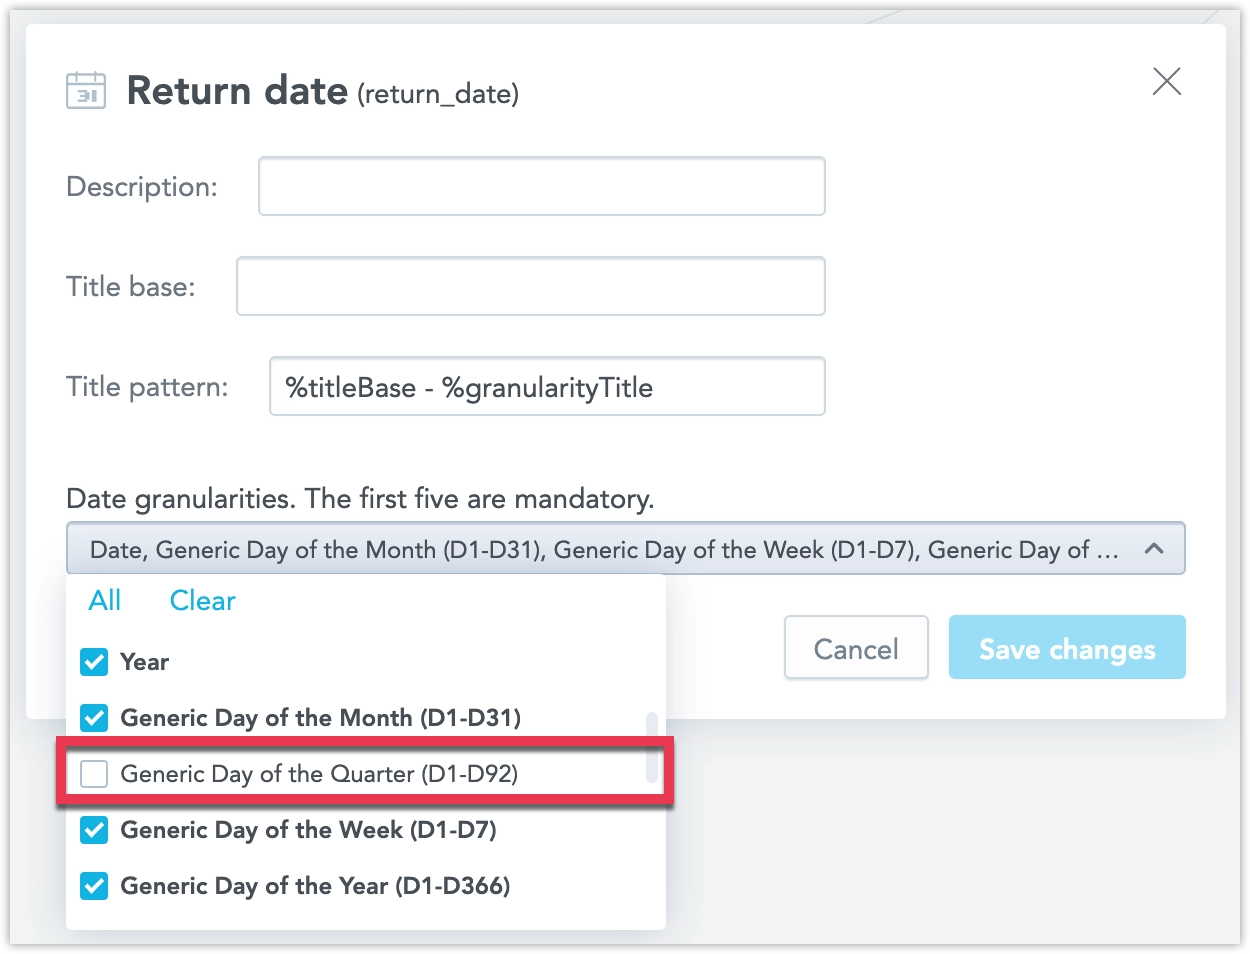Click Save changes

1066,648
